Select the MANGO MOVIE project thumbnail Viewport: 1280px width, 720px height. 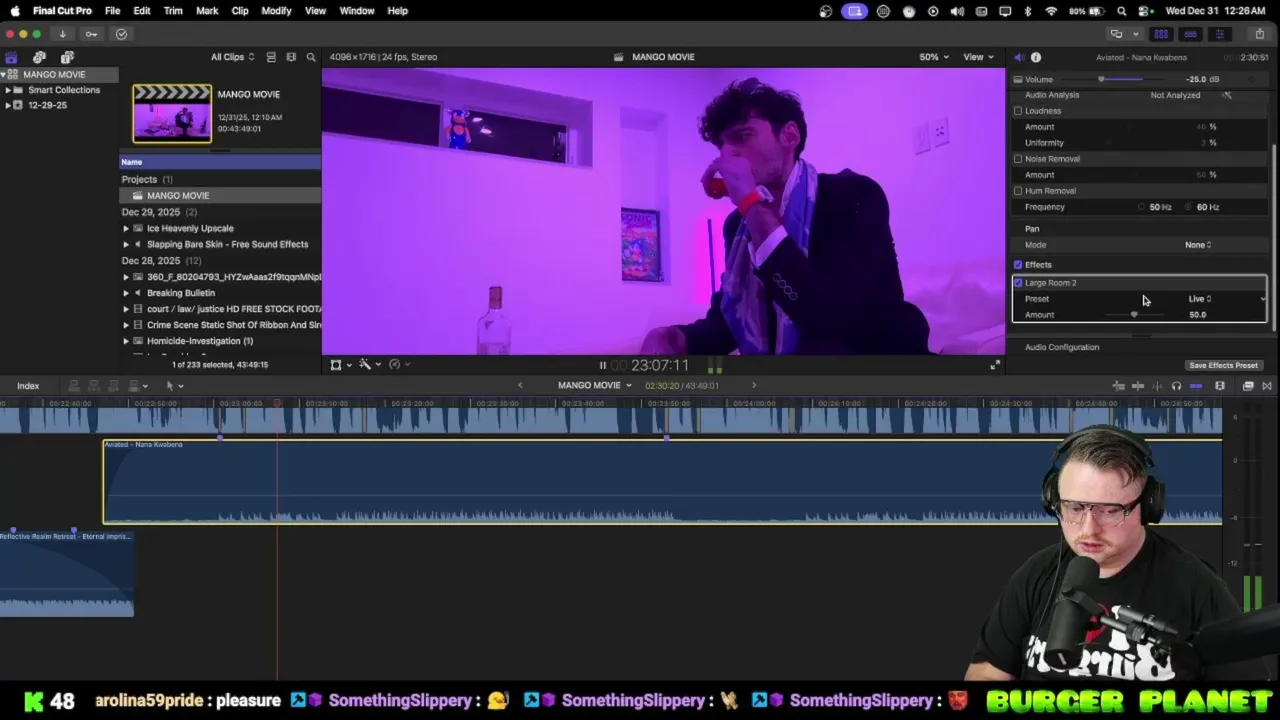(172, 113)
